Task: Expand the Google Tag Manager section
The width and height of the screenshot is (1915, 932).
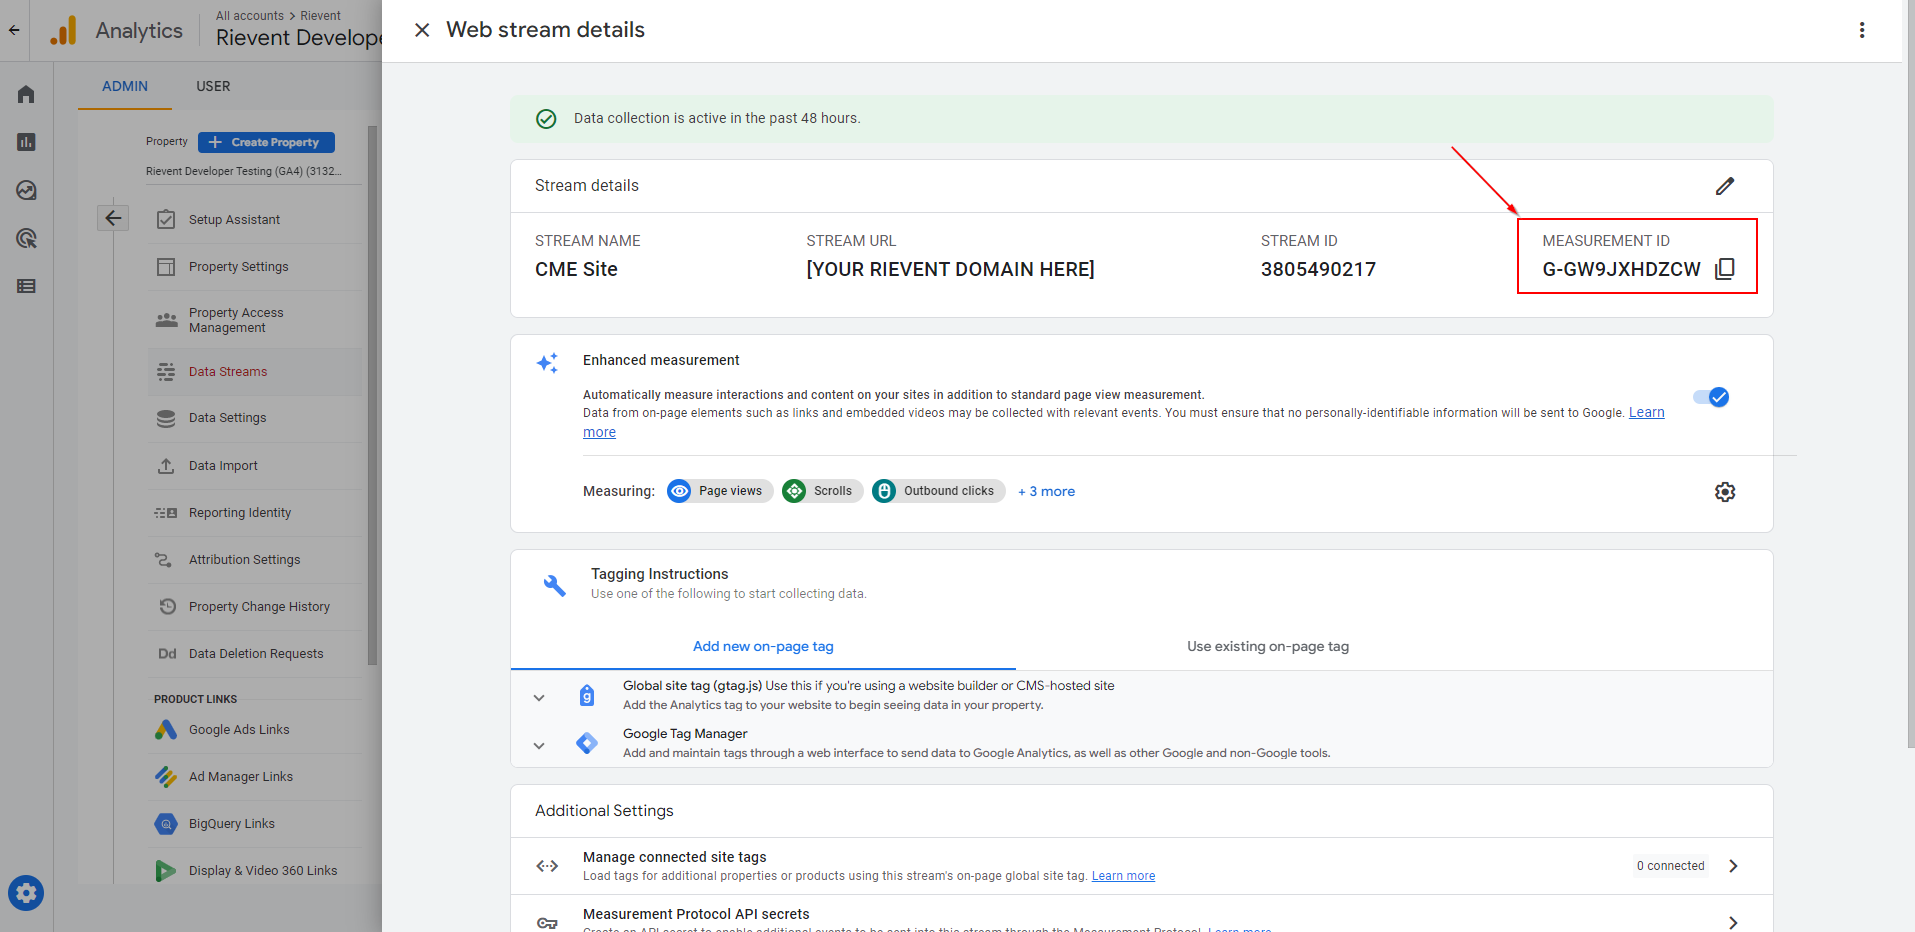Action: (539, 746)
